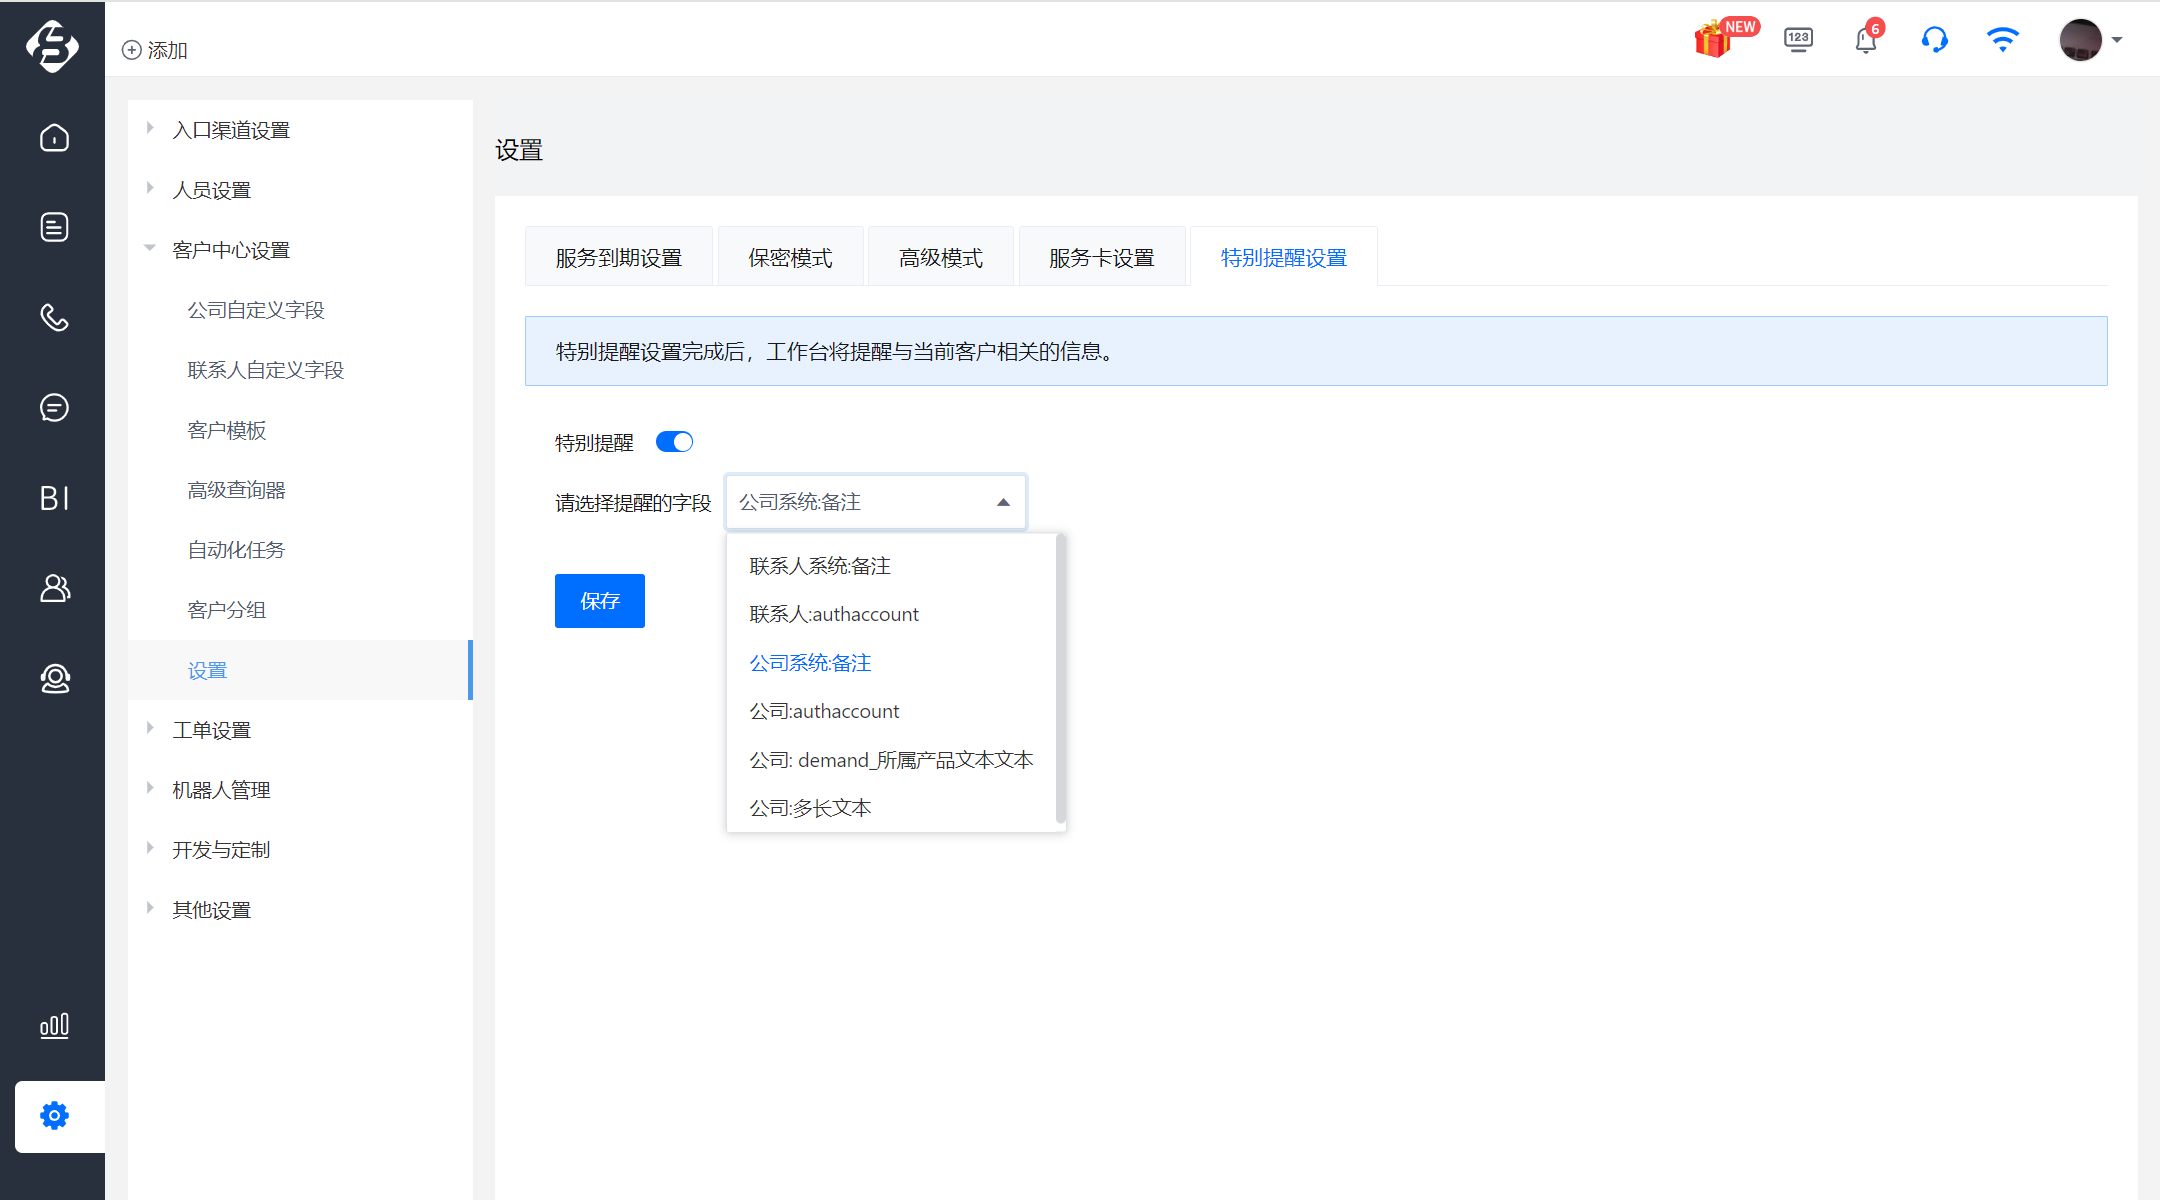Open the user avatar dropdown menu

[x=2091, y=40]
